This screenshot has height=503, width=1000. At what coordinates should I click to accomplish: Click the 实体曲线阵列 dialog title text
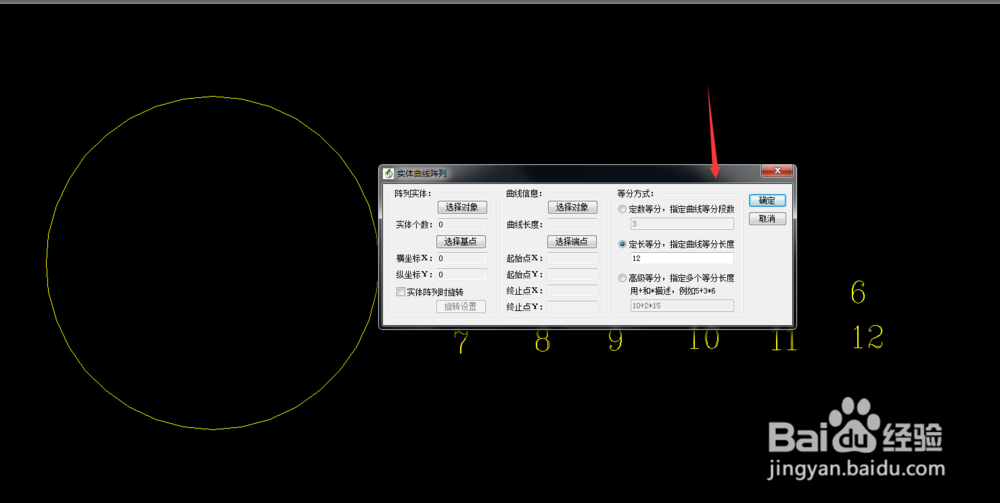point(422,173)
